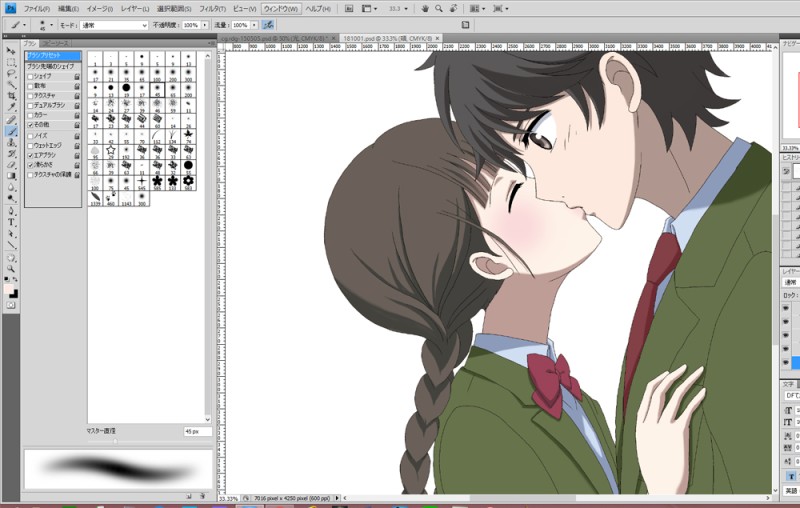Click delete brush trash icon at panel bottom
Image resolution: width=800 pixels, height=508 pixels.
pyautogui.click(x=203, y=495)
